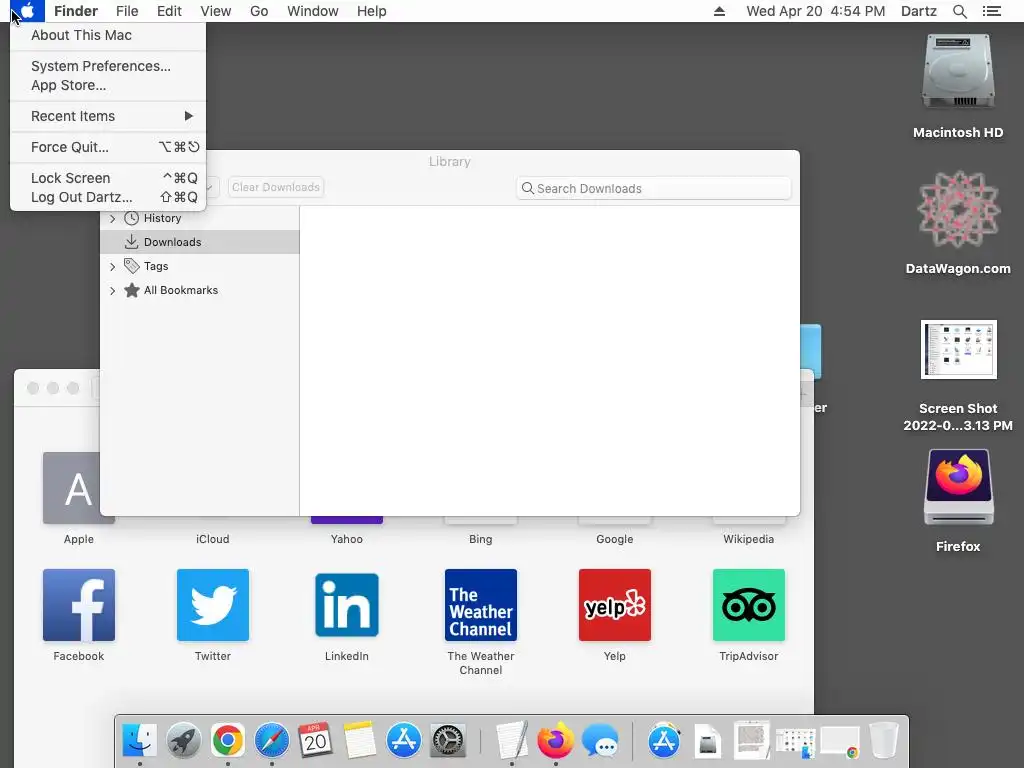The width and height of the screenshot is (1024, 768).
Task: Open TextEdit from the Dock
Action: click(x=511, y=741)
